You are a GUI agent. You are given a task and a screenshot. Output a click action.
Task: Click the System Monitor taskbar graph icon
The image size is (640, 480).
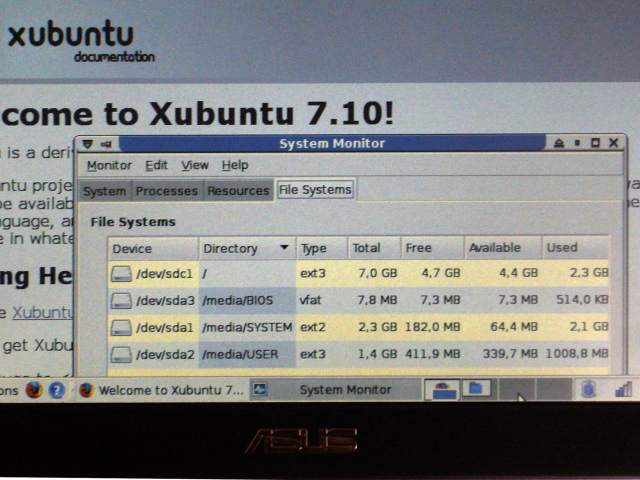coord(260,390)
